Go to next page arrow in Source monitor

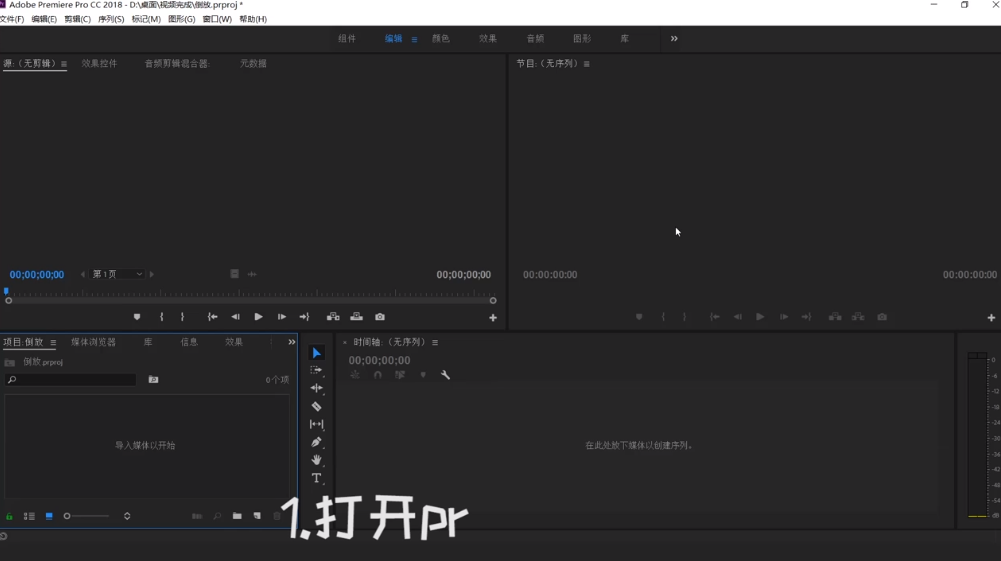click(x=151, y=274)
